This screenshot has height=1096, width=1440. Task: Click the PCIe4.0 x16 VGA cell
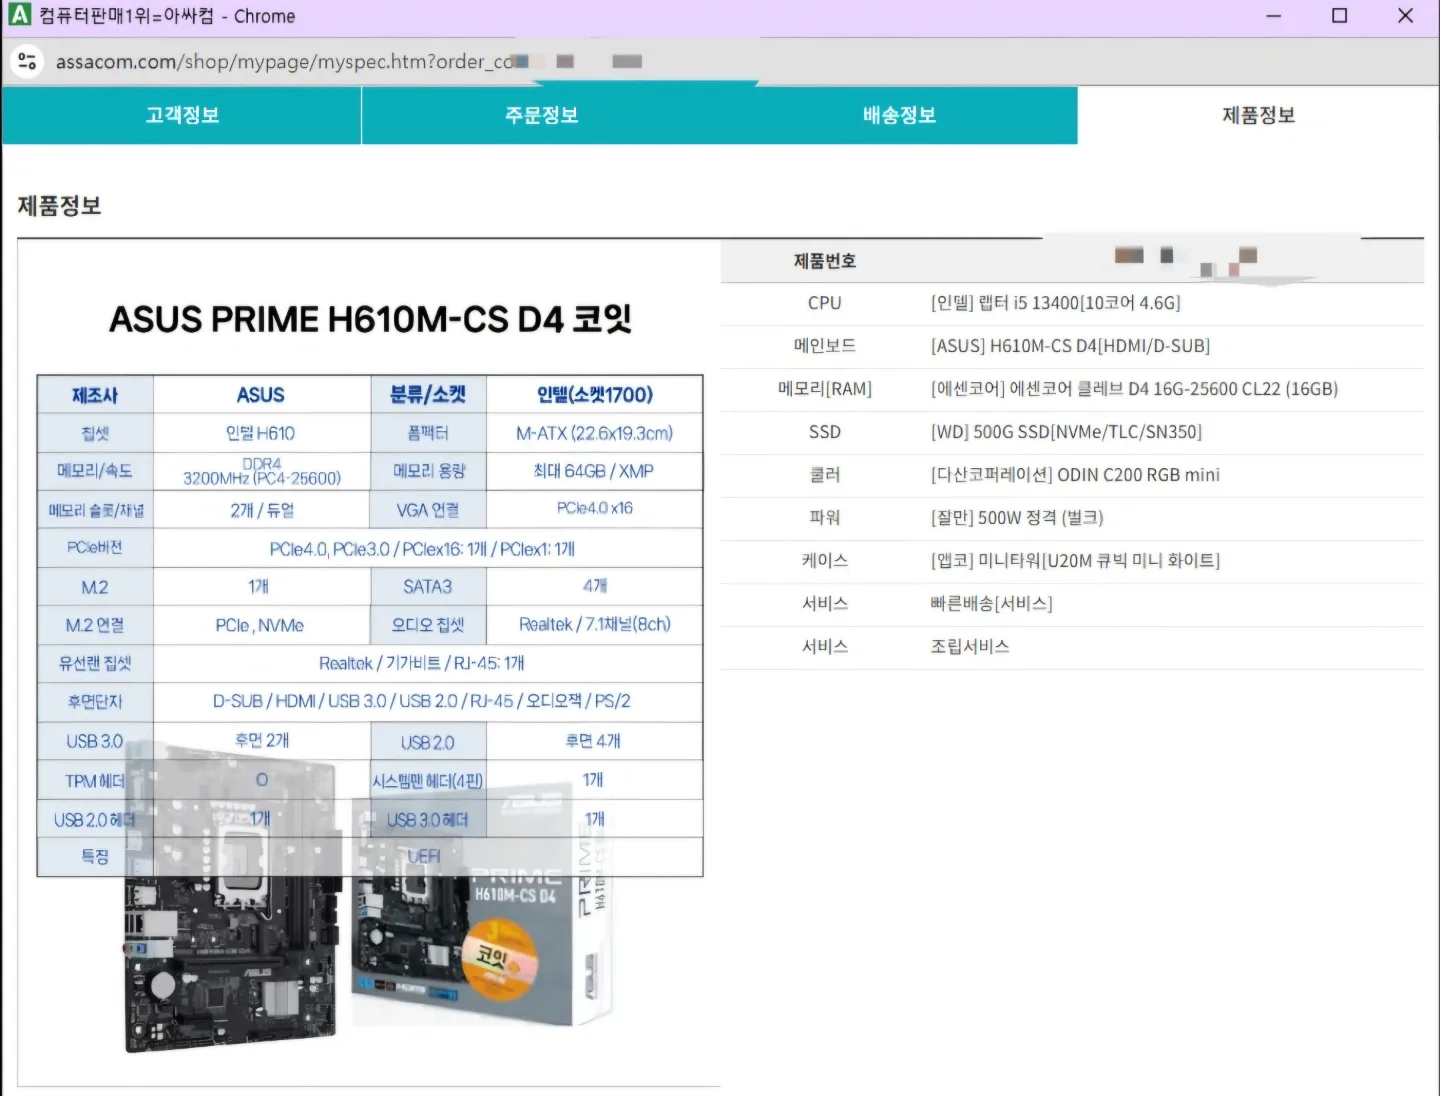tap(595, 509)
